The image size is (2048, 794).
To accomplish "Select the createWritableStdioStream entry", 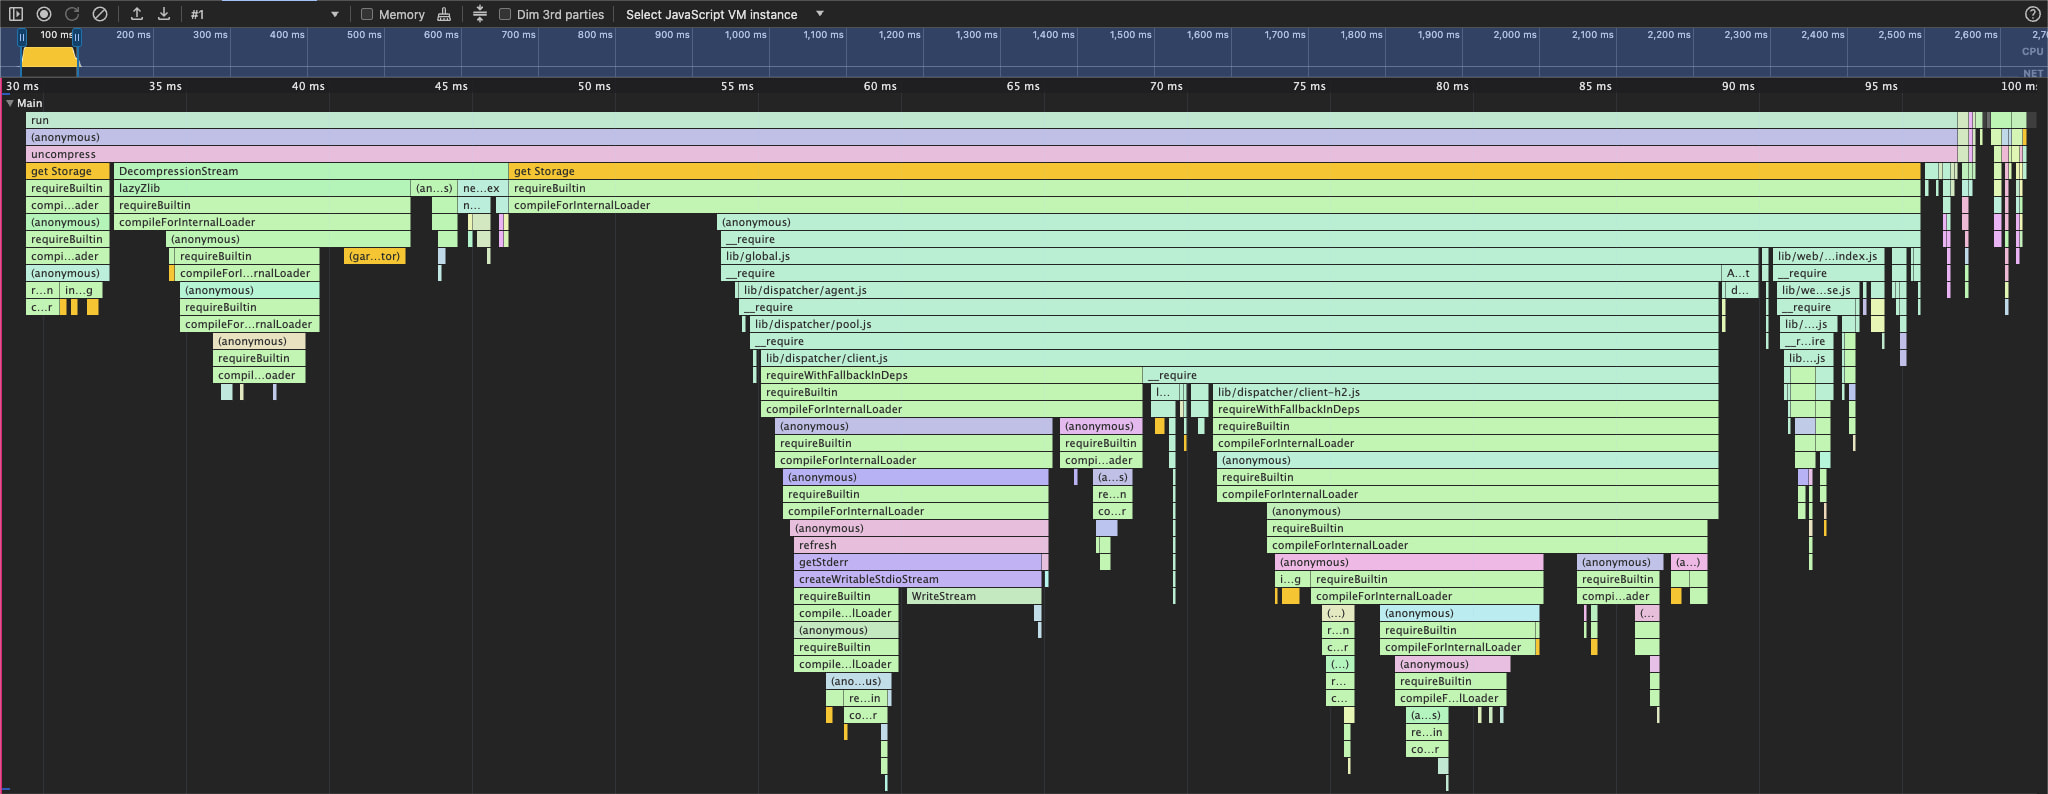I will point(918,579).
